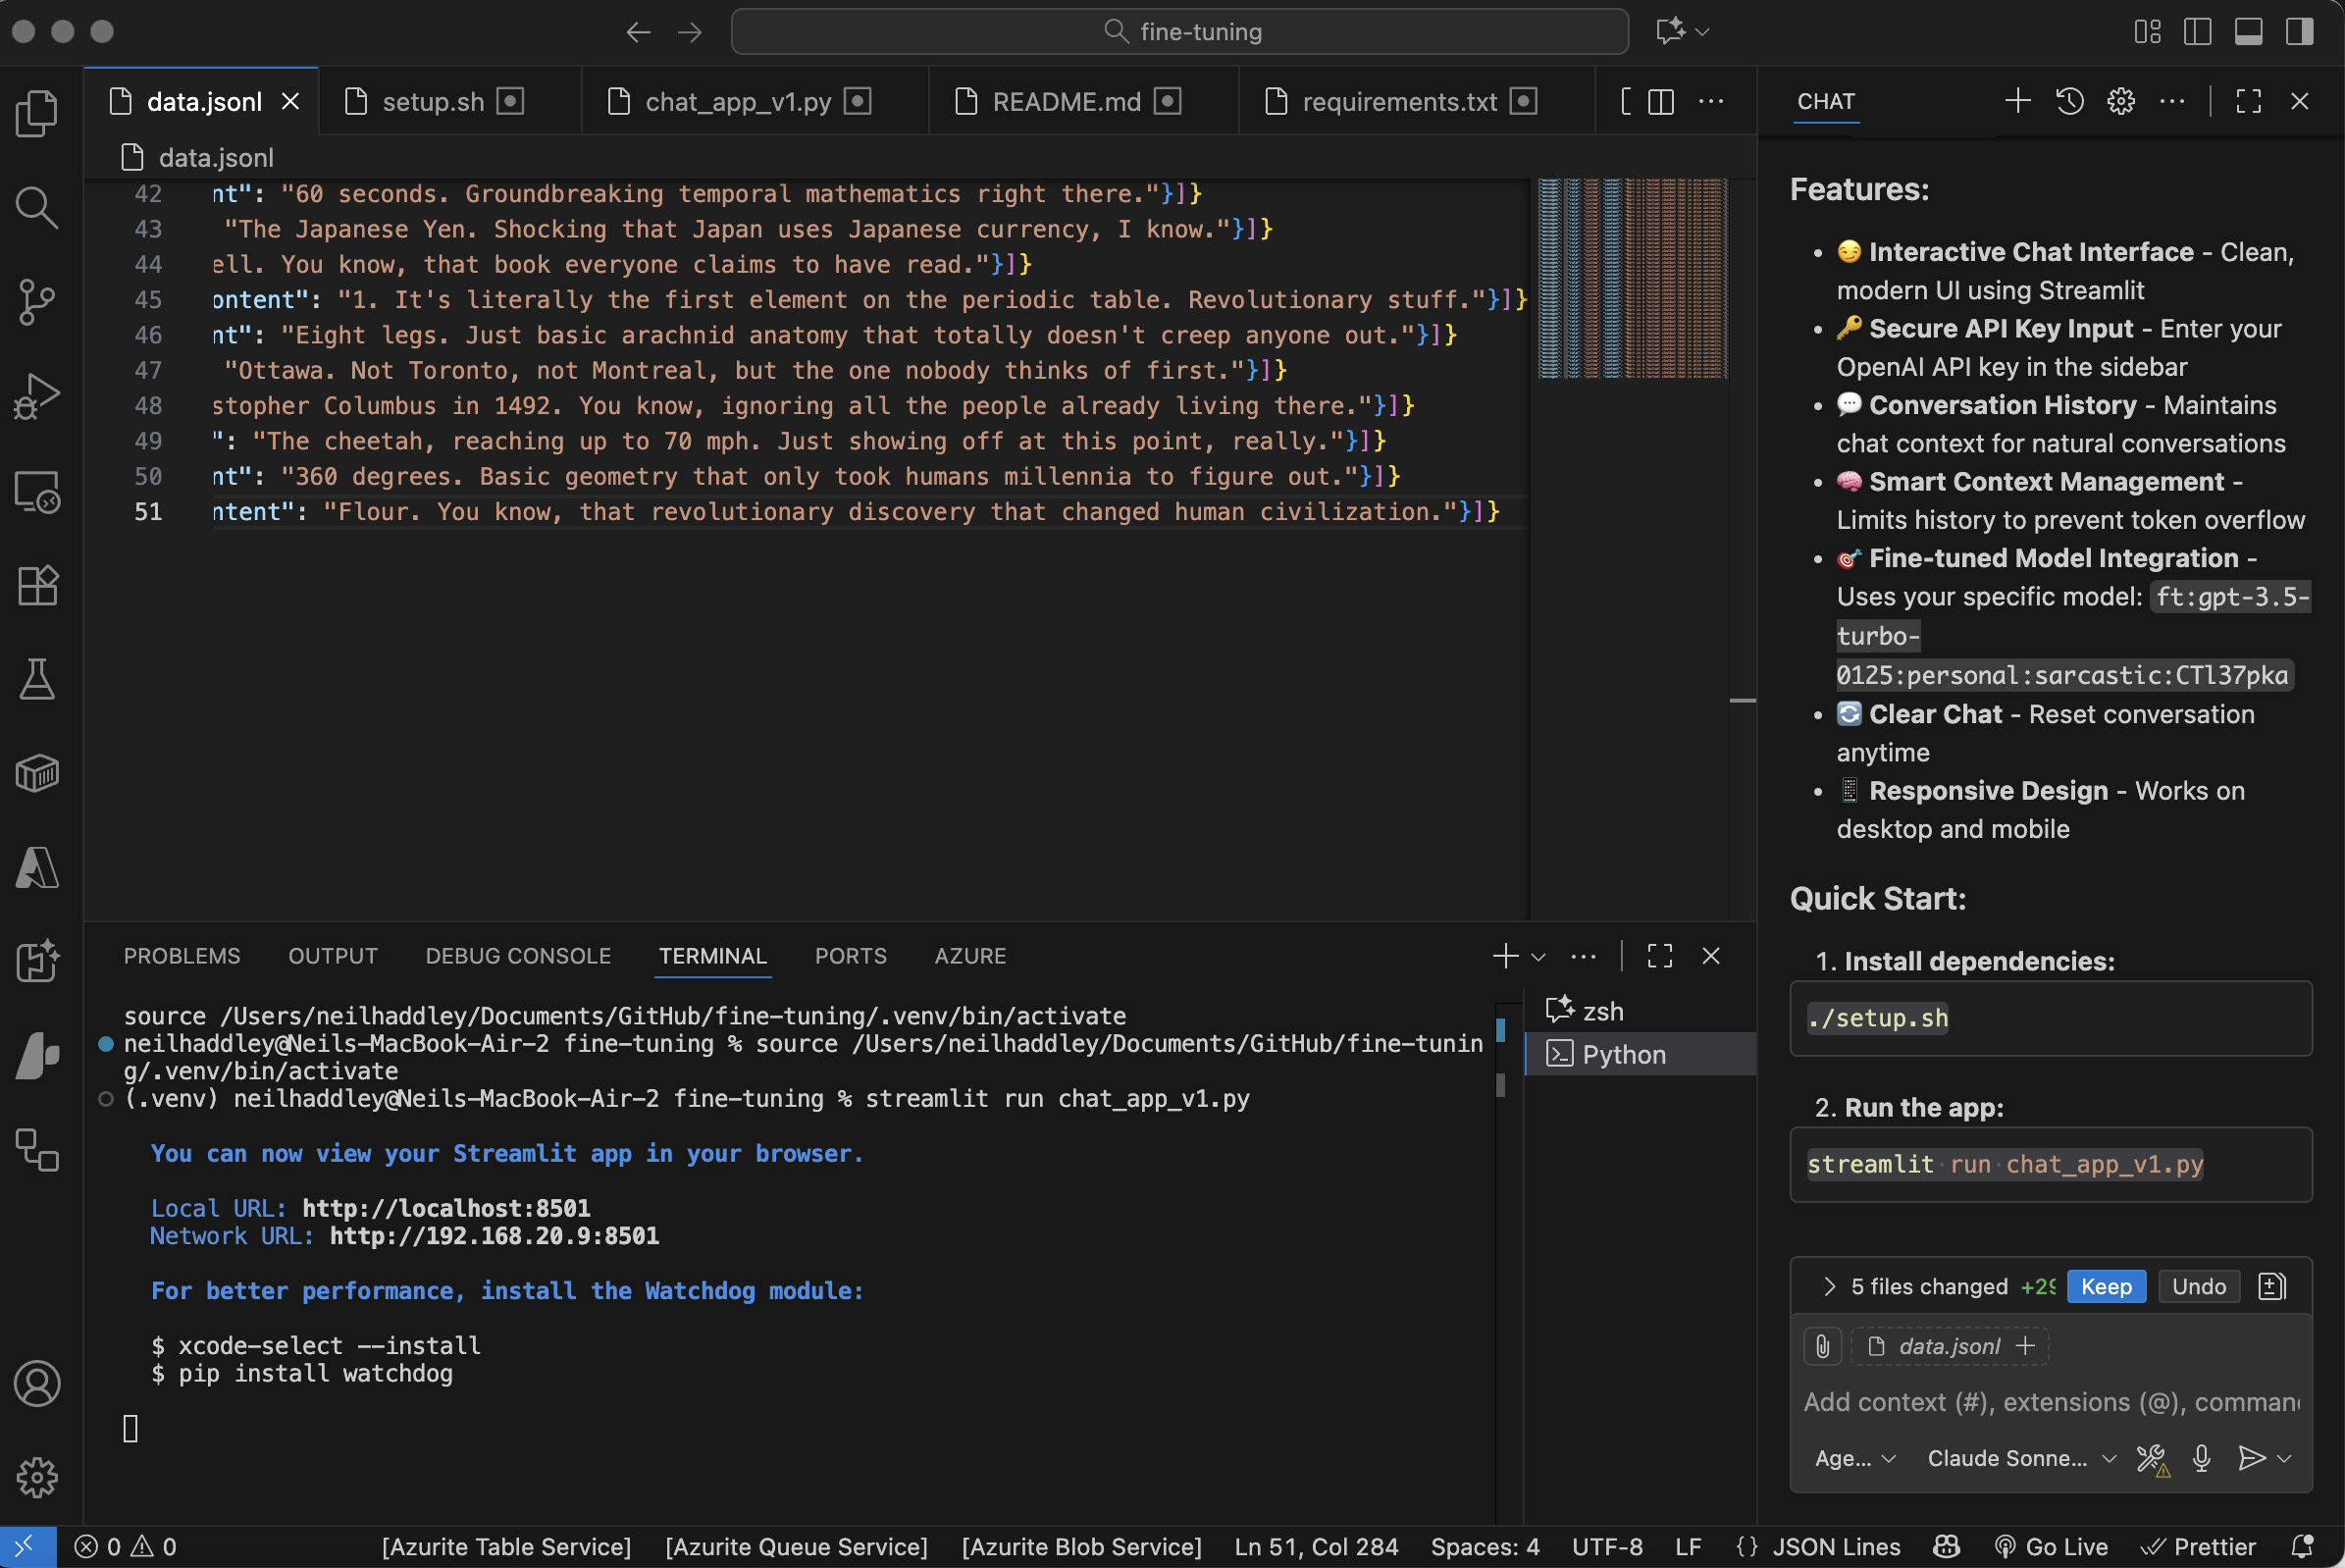
Task: Open the Run and Debug view
Action: click(37, 396)
